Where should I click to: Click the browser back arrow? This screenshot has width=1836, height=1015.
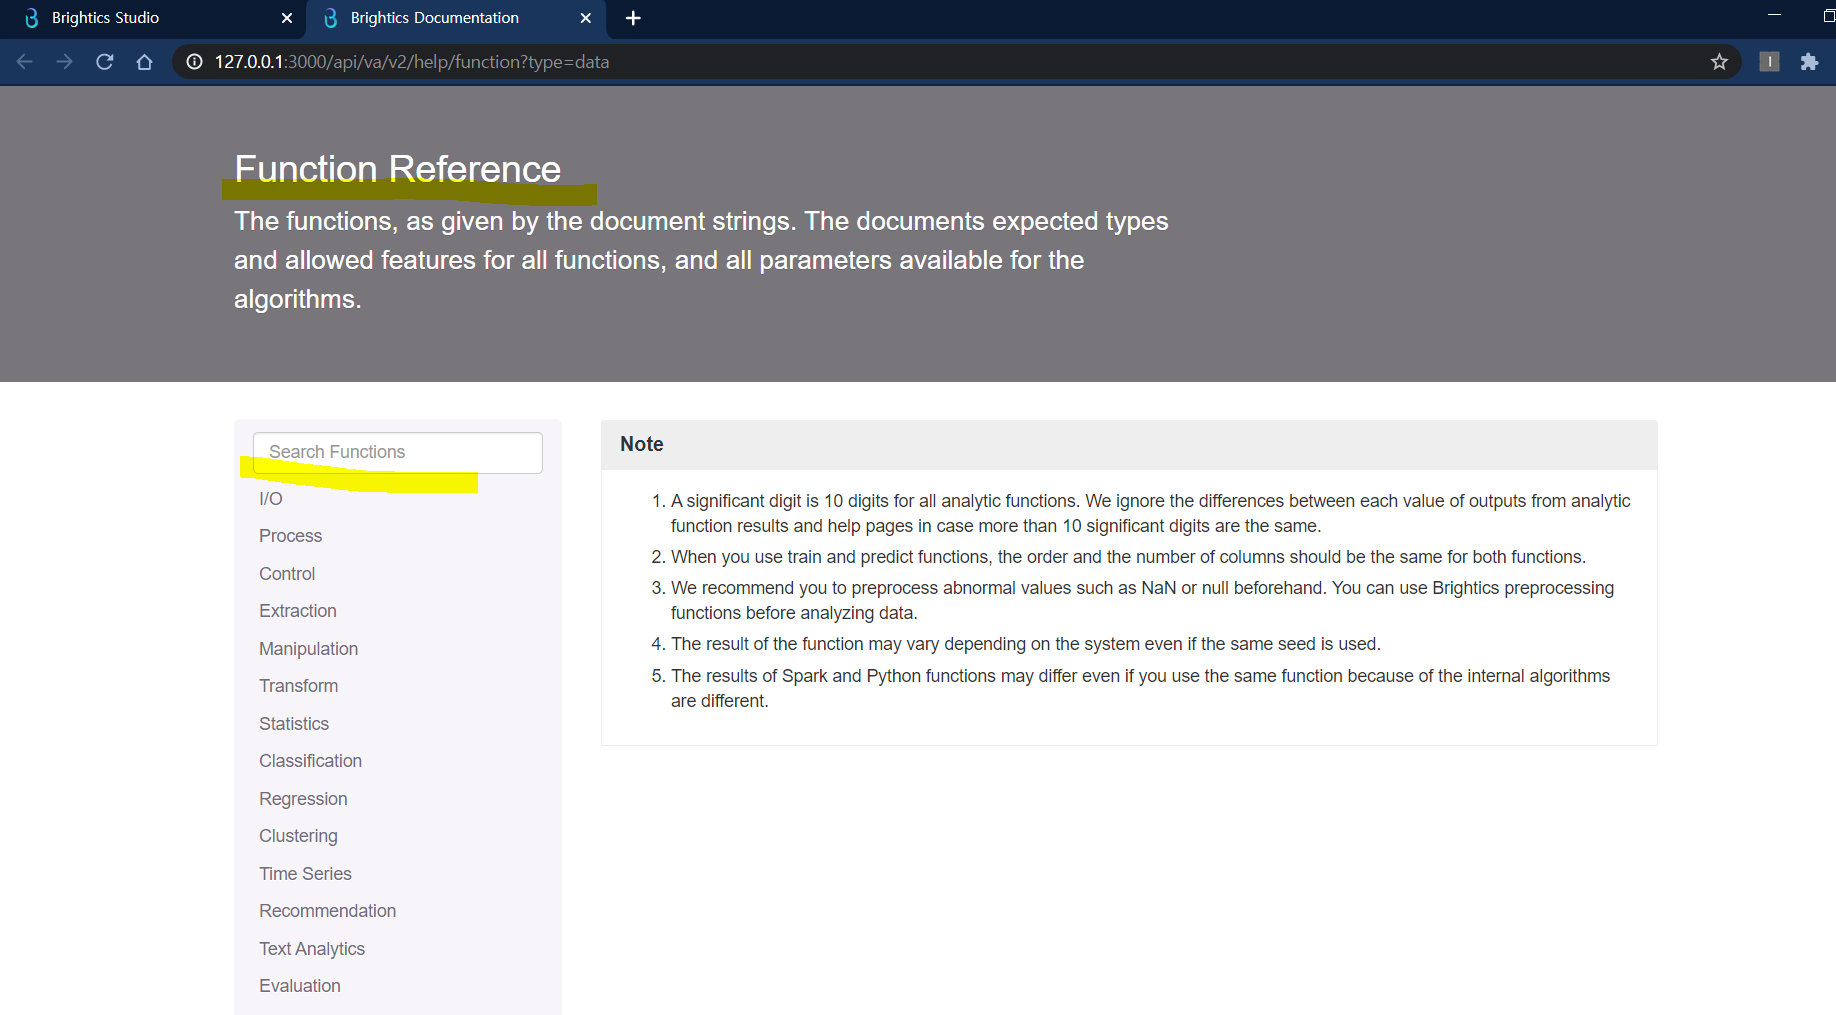coord(25,62)
